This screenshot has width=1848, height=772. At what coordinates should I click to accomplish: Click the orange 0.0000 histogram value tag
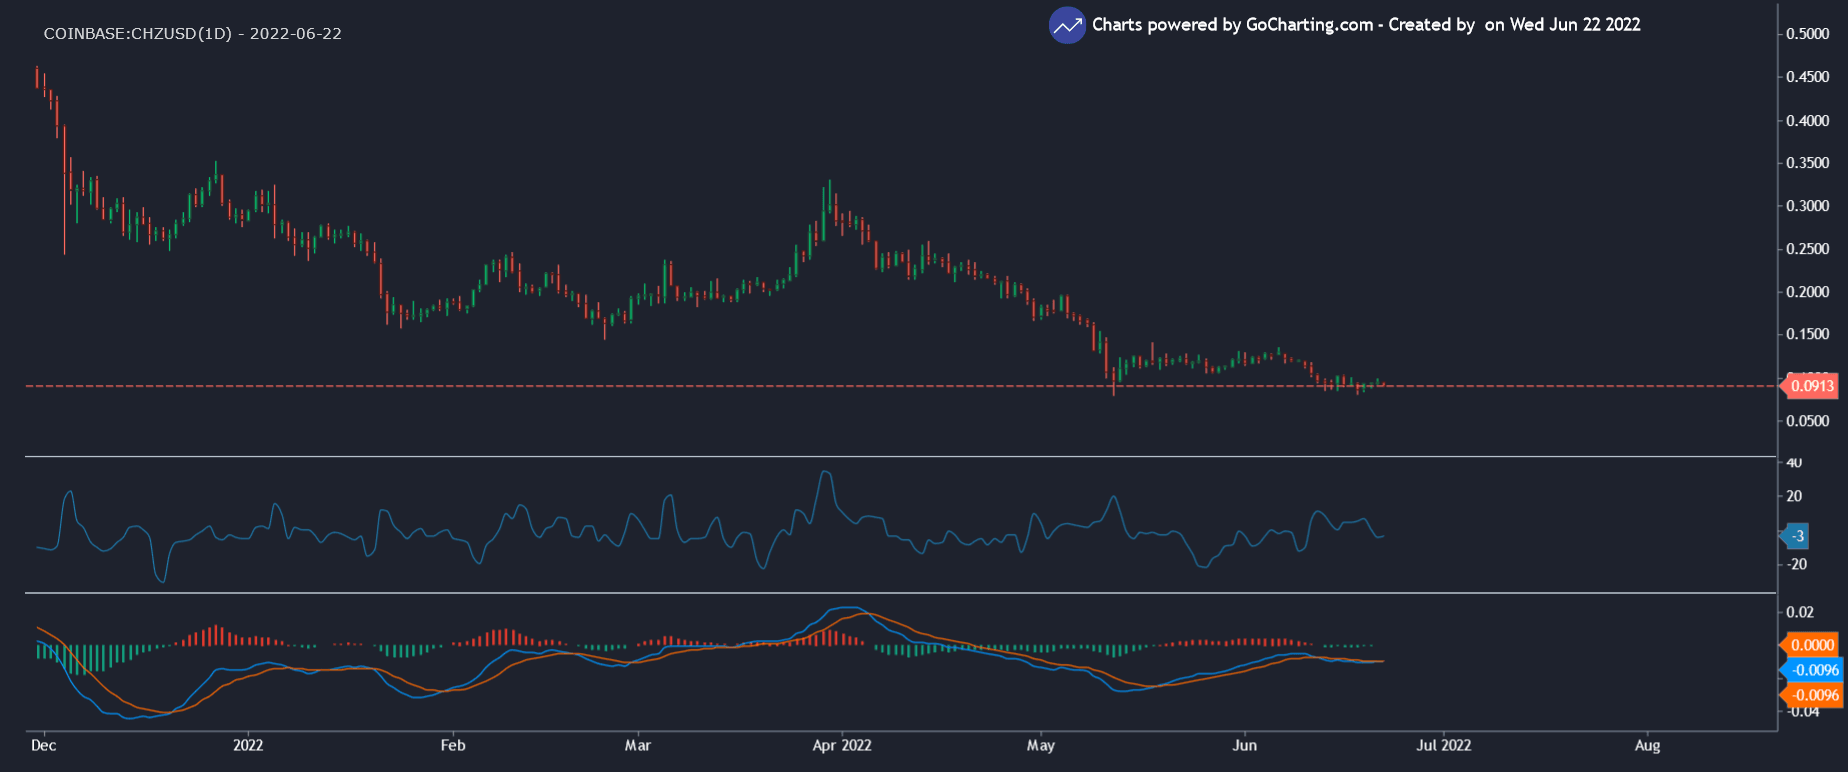pos(1811,645)
